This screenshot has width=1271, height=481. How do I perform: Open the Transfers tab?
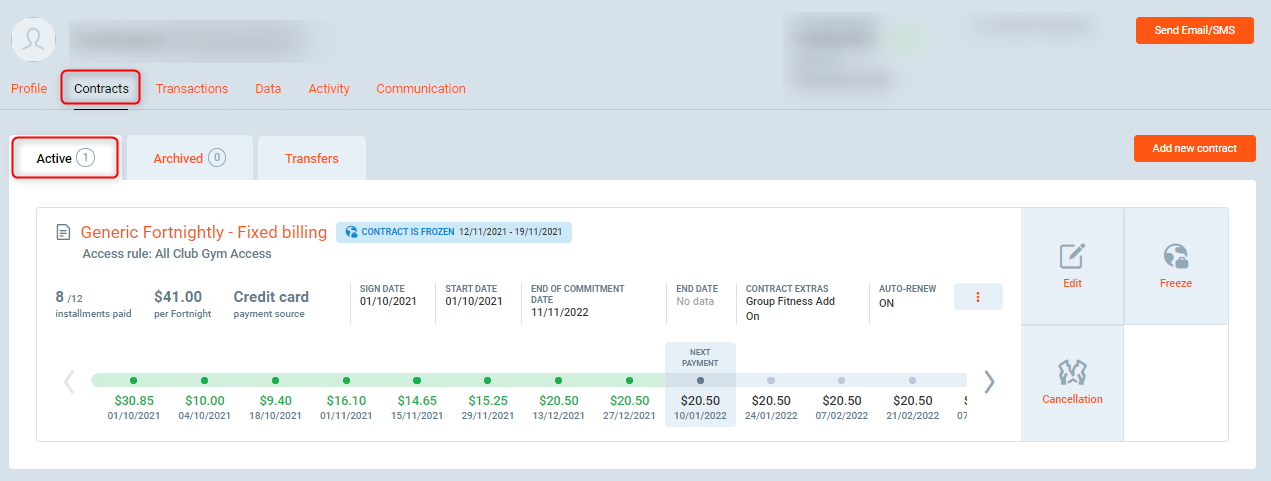311,158
